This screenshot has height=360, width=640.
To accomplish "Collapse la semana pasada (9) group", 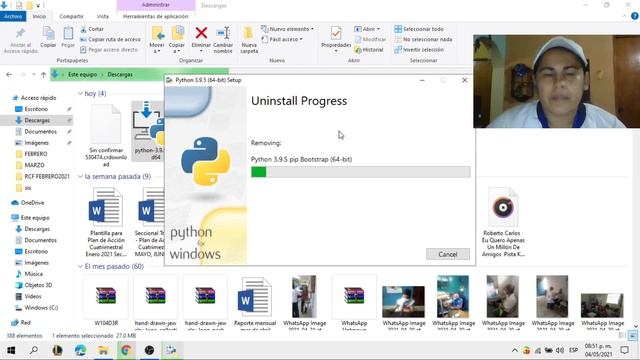I will [x=80, y=176].
